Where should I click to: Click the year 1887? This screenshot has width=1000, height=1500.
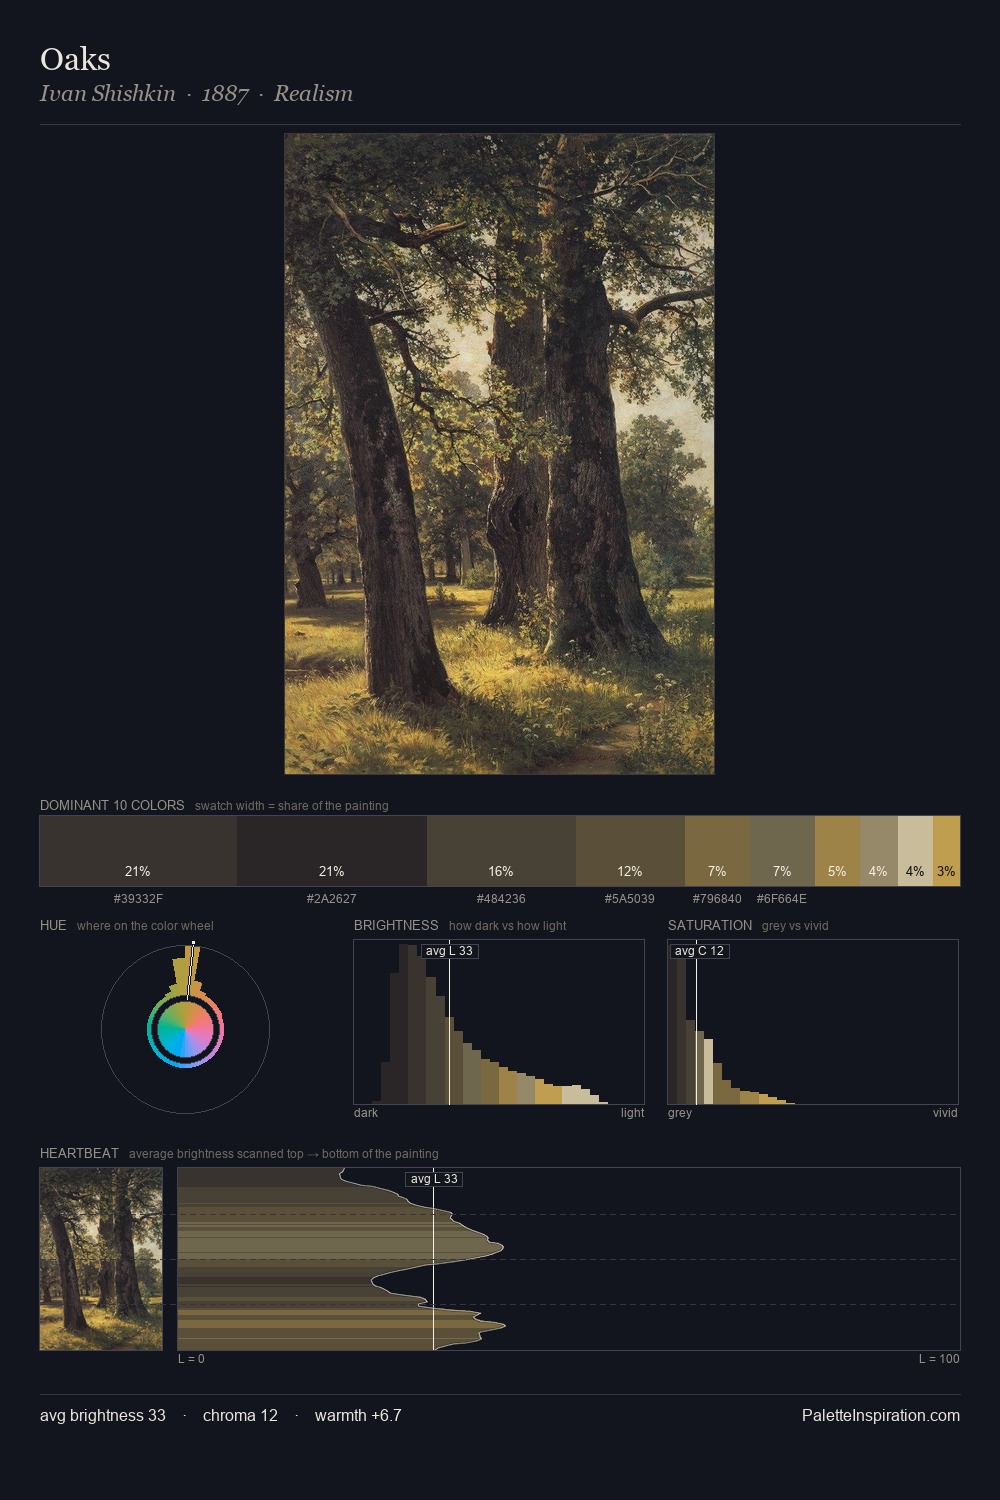tap(225, 94)
